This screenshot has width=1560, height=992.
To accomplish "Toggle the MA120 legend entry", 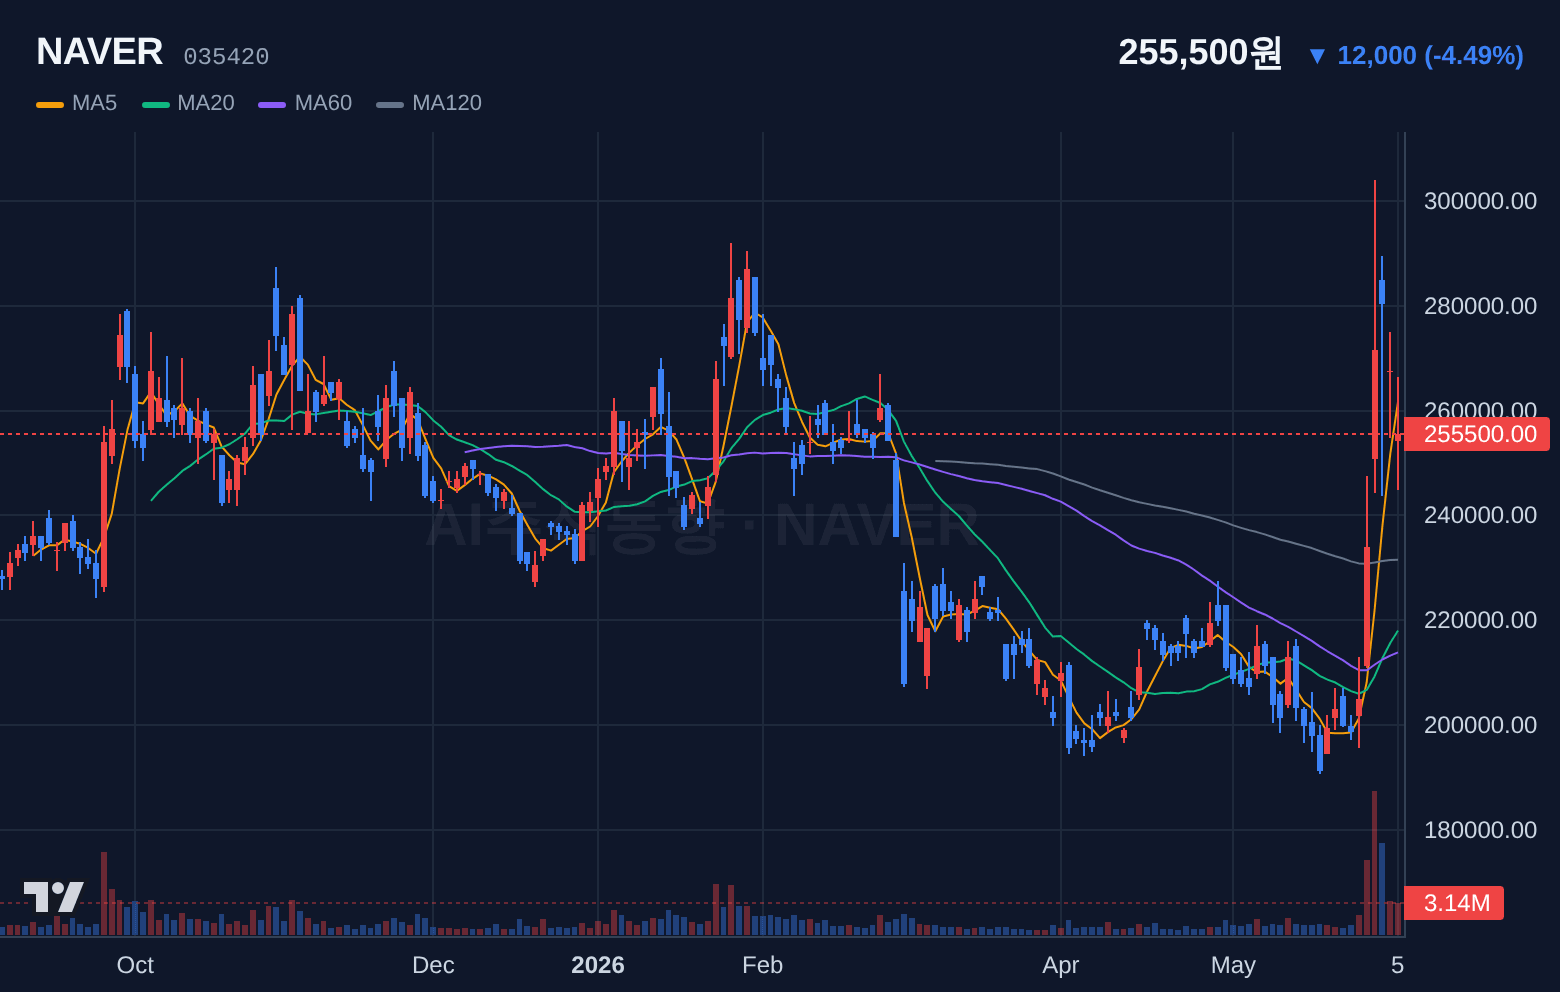I will tap(430, 103).
